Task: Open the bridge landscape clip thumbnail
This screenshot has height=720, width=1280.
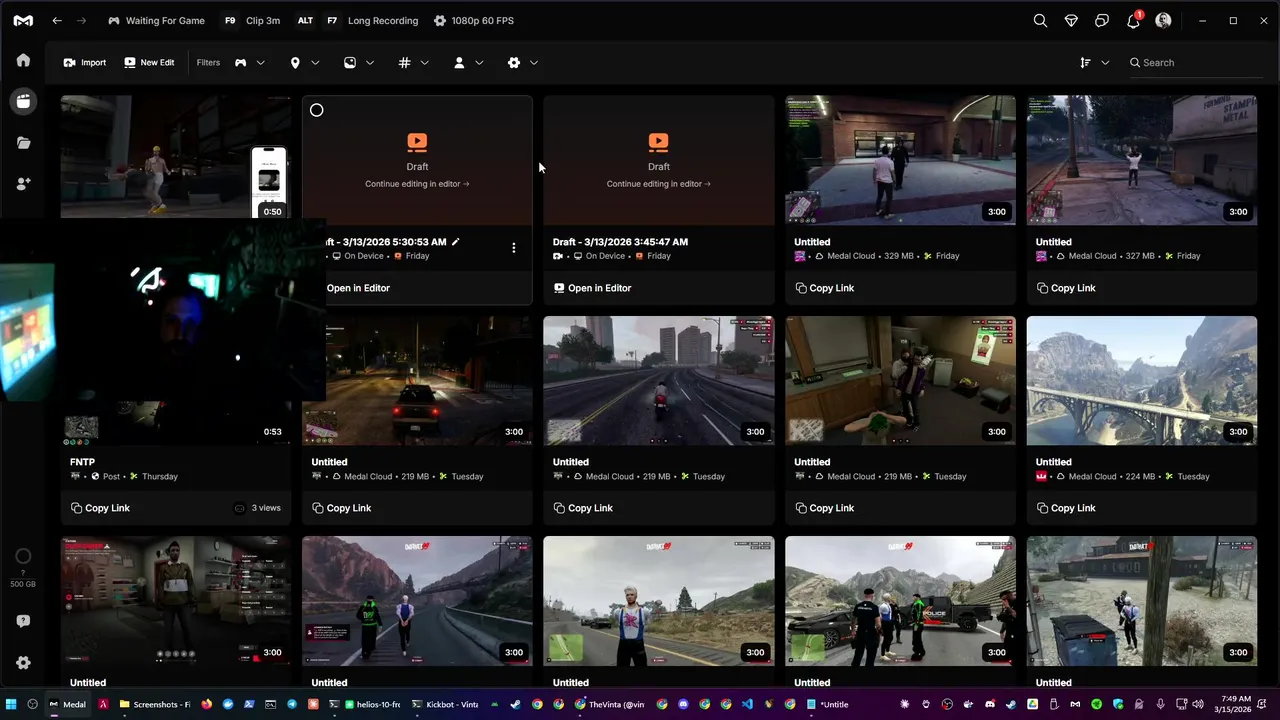Action: coord(1141,381)
